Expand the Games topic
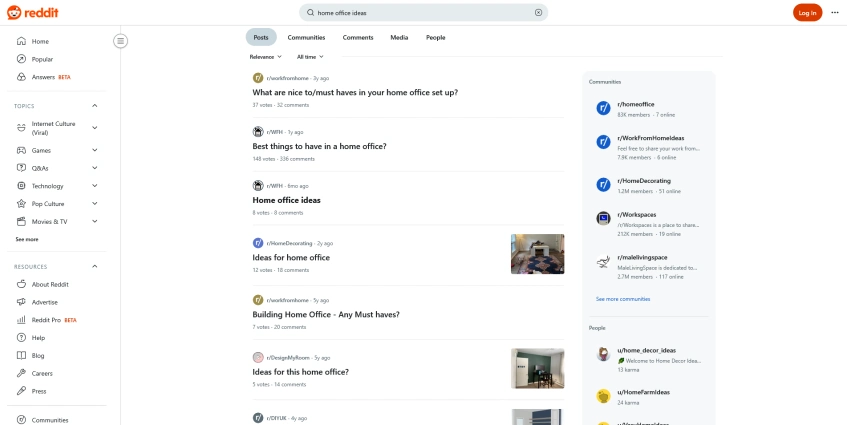Viewport: 847px width, 425px height. tap(95, 151)
